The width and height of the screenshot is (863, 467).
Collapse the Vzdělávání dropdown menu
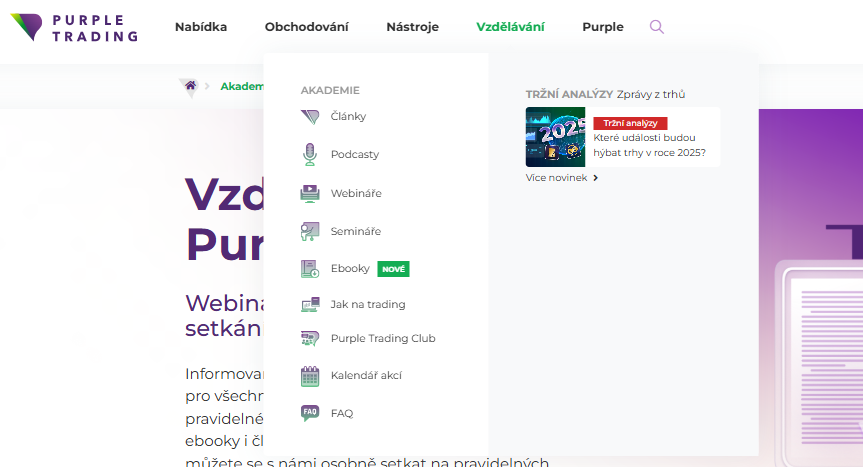coord(510,27)
